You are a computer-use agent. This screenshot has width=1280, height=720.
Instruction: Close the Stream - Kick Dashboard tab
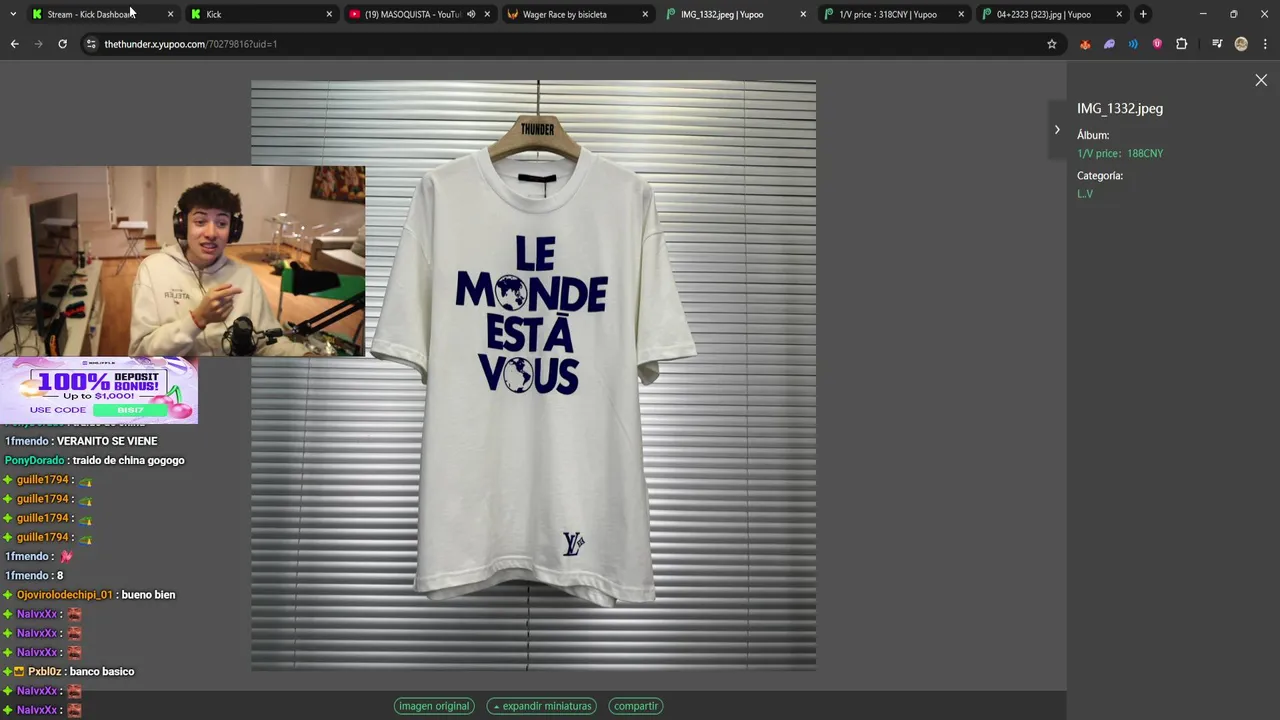point(170,14)
